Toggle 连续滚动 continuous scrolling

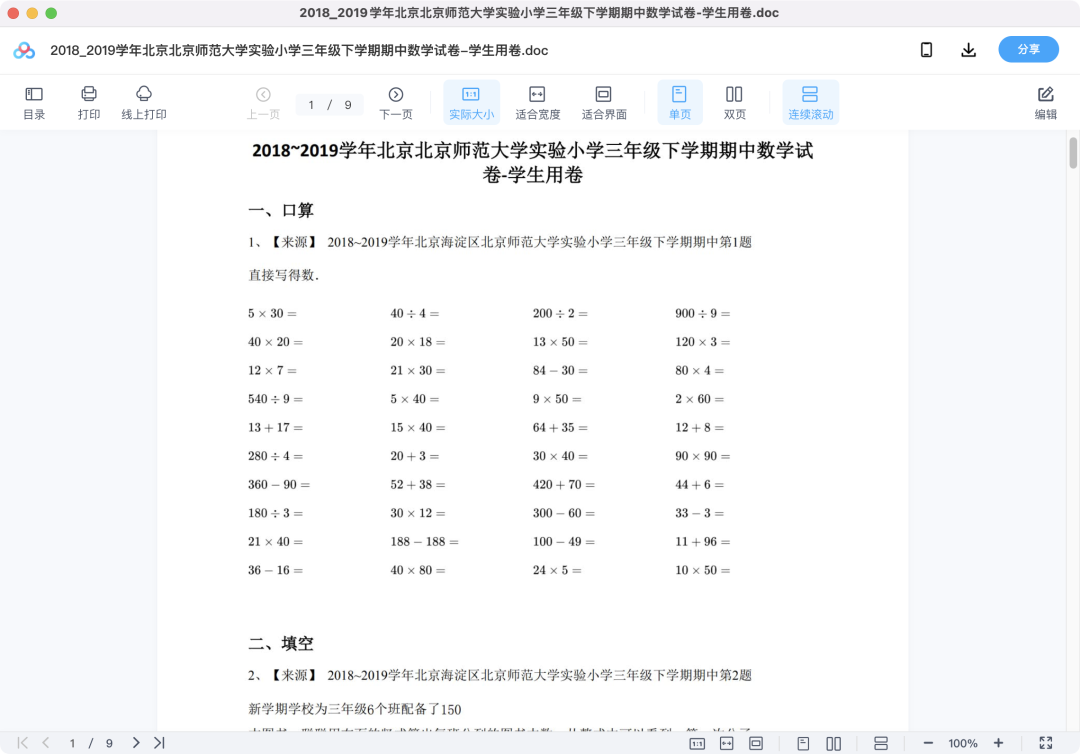pos(811,103)
